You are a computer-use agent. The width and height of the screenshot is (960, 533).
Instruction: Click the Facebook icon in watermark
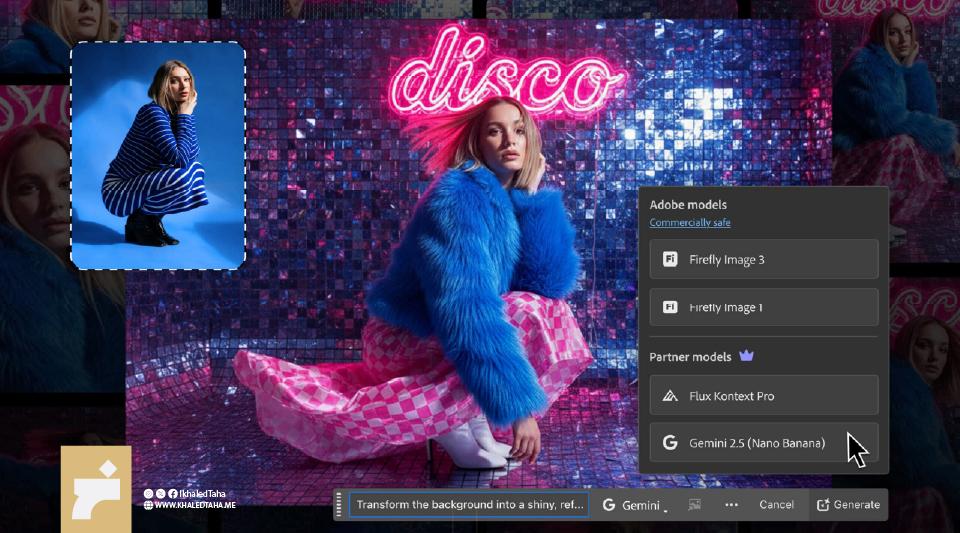point(172,494)
